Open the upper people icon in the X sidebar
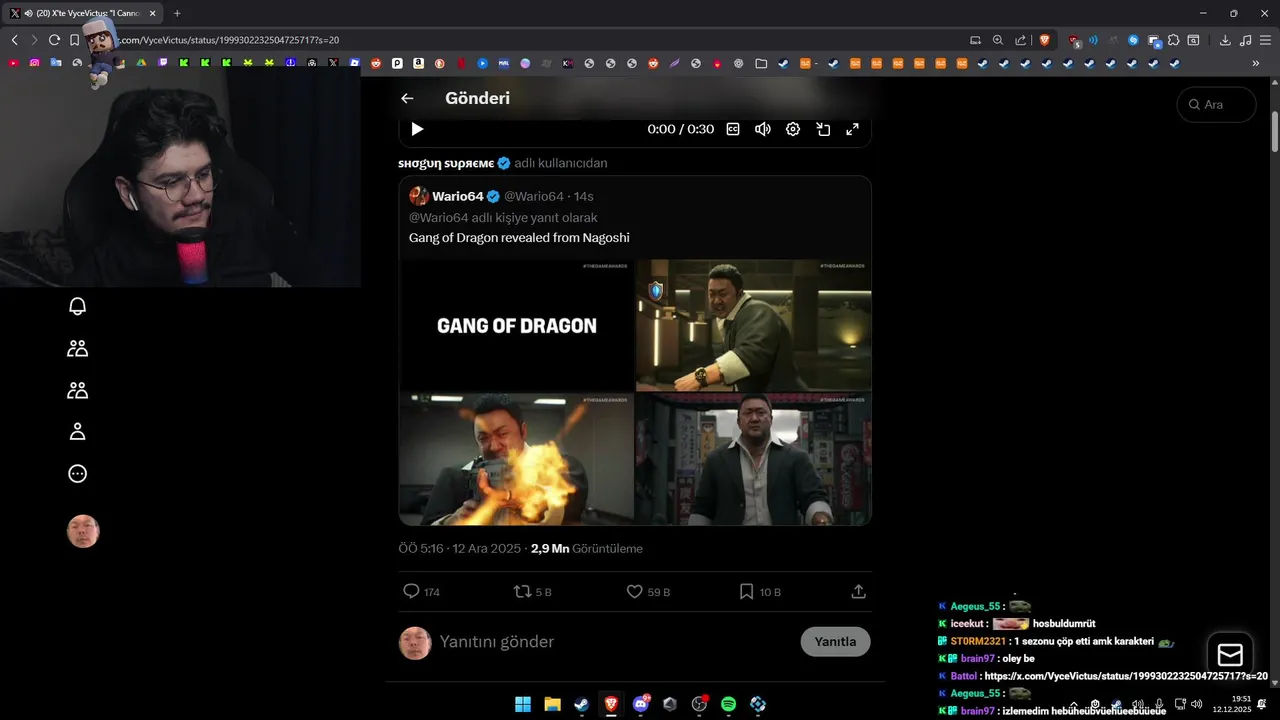Image resolution: width=1280 pixels, height=720 pixels. 77,348
